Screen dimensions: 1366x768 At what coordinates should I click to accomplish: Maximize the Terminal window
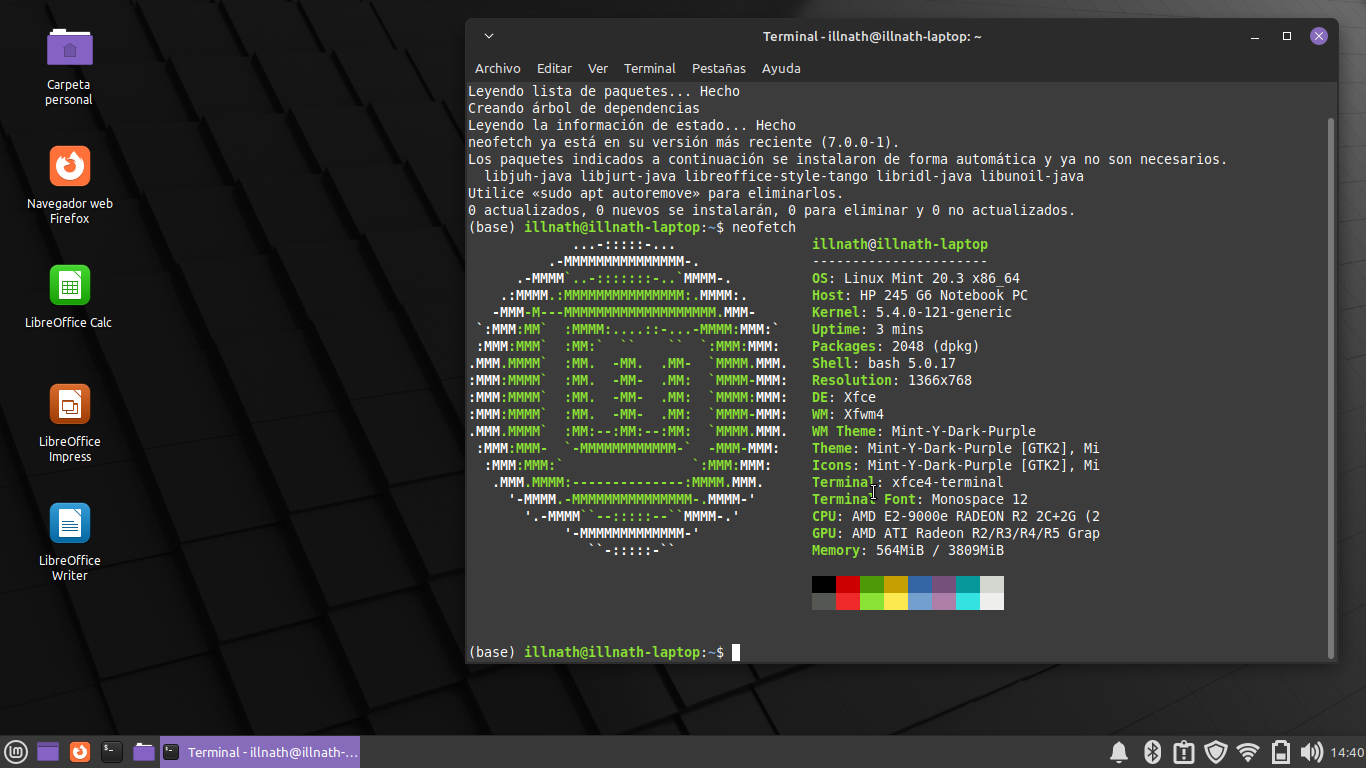(x=1287, y=36)
